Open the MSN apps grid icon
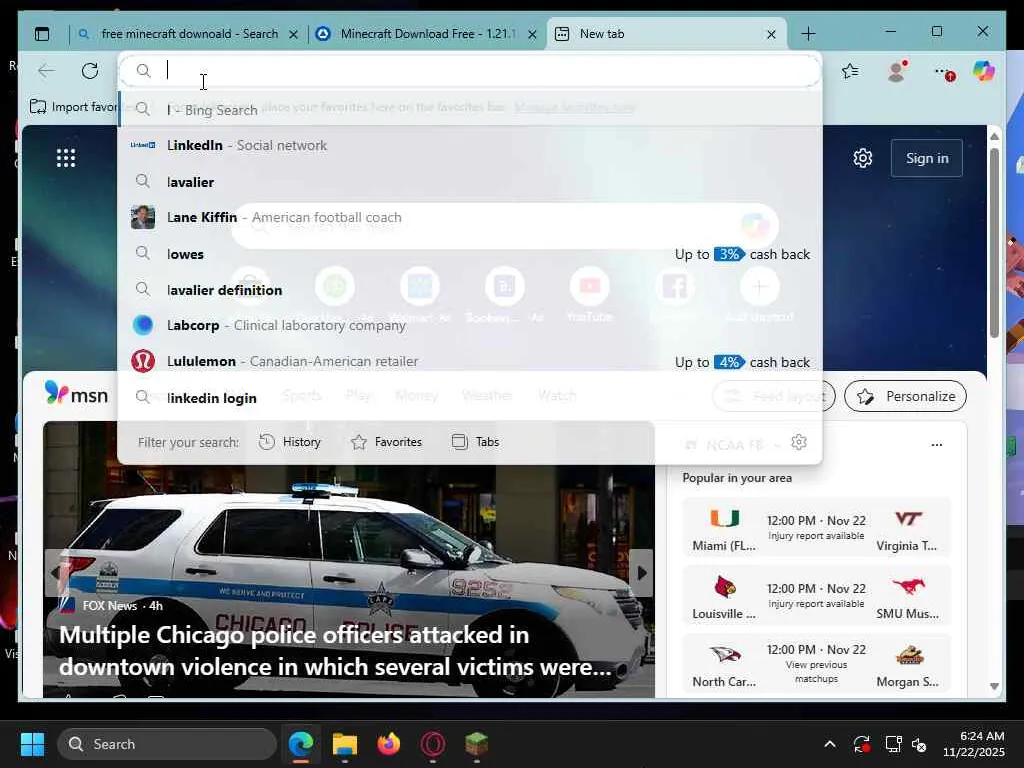Image resolution: width=1024 pixels, height=768 pixels. (x=66, y=158)
